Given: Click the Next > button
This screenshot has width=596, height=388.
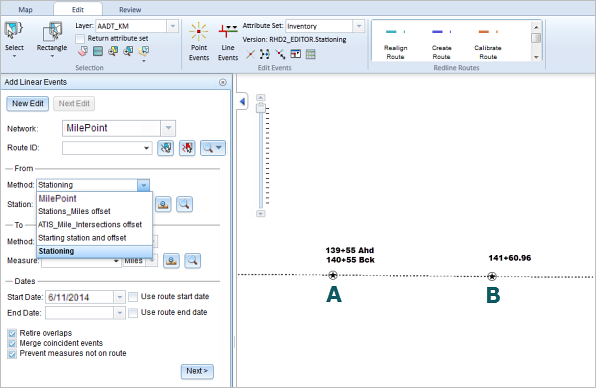Looking at the screenshot, I should tap(197, 371).
